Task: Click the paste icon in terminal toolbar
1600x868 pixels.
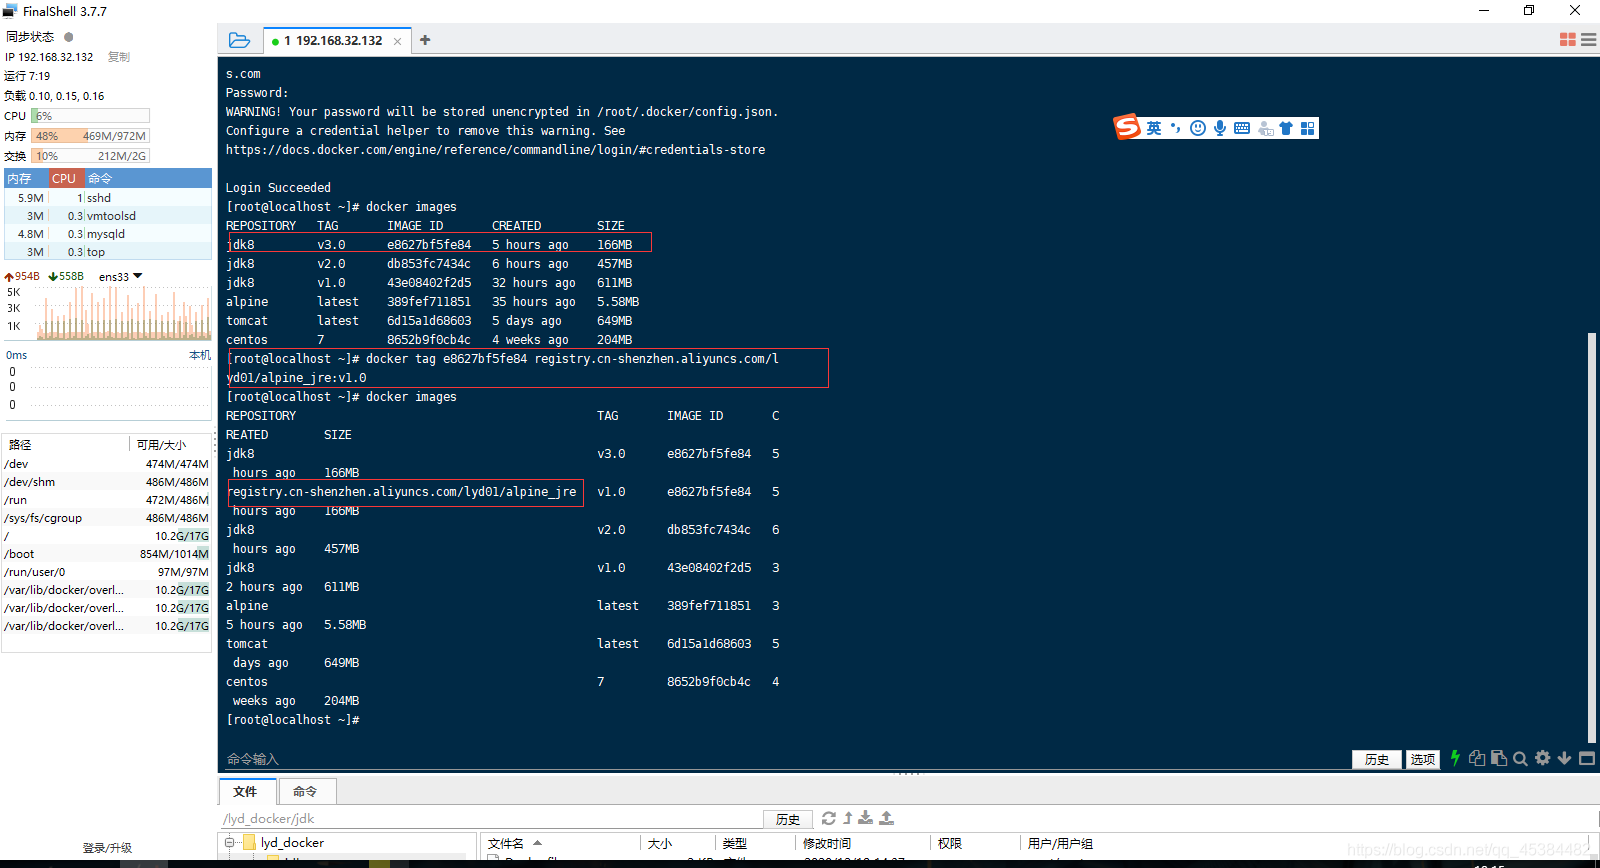Action: click(x=1499, y=758)
